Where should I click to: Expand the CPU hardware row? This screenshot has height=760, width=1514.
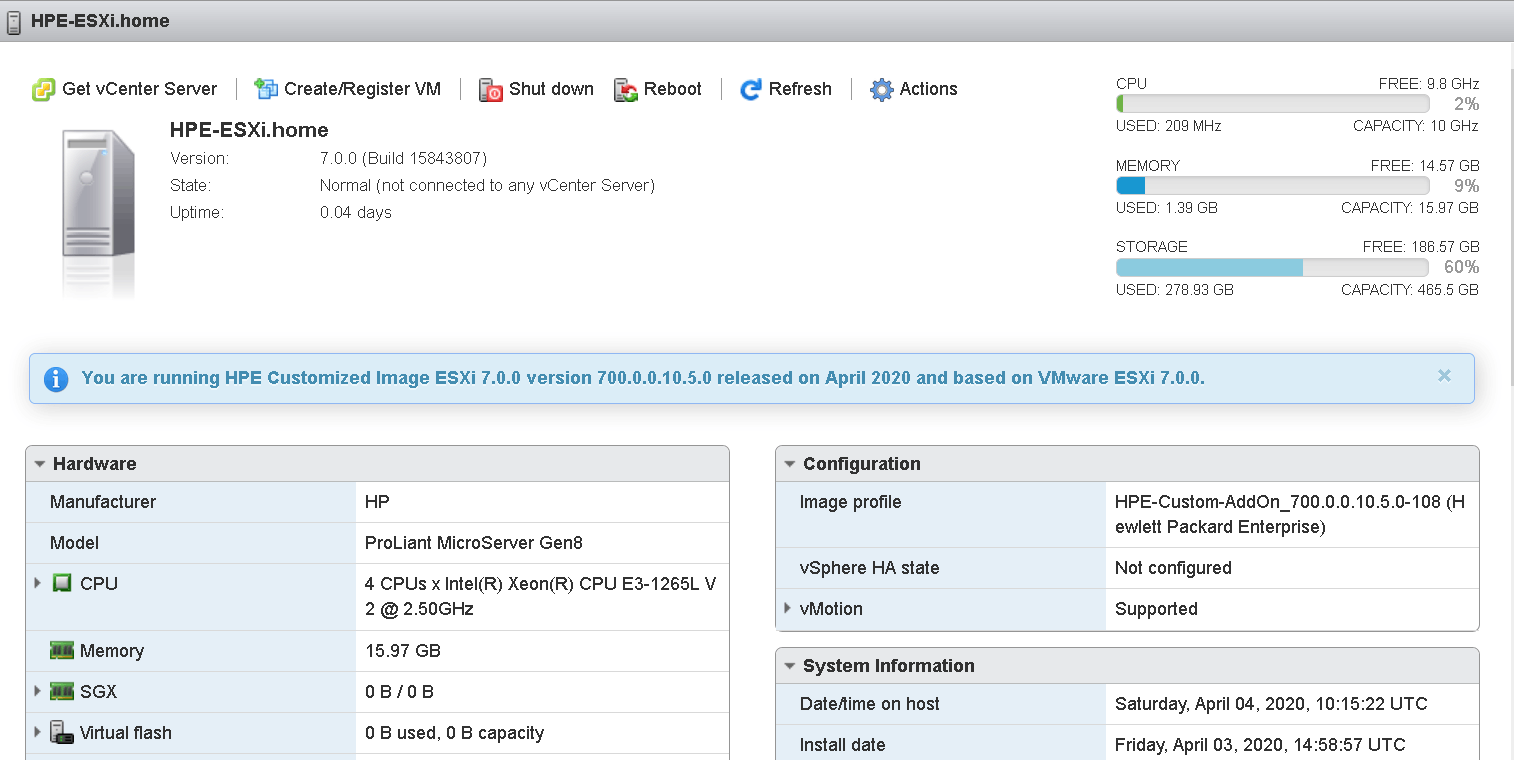38,583
